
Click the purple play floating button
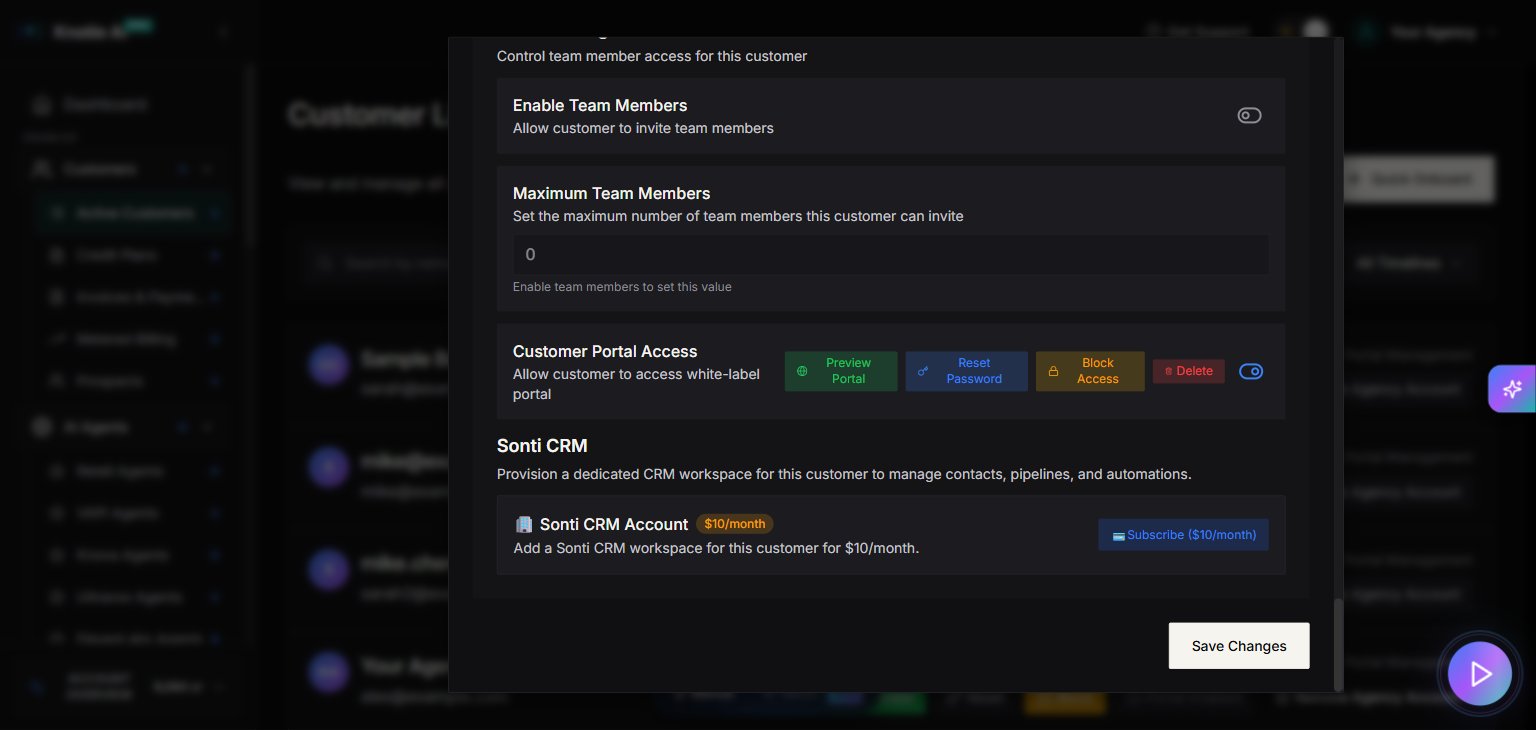tap(1479, 674)
